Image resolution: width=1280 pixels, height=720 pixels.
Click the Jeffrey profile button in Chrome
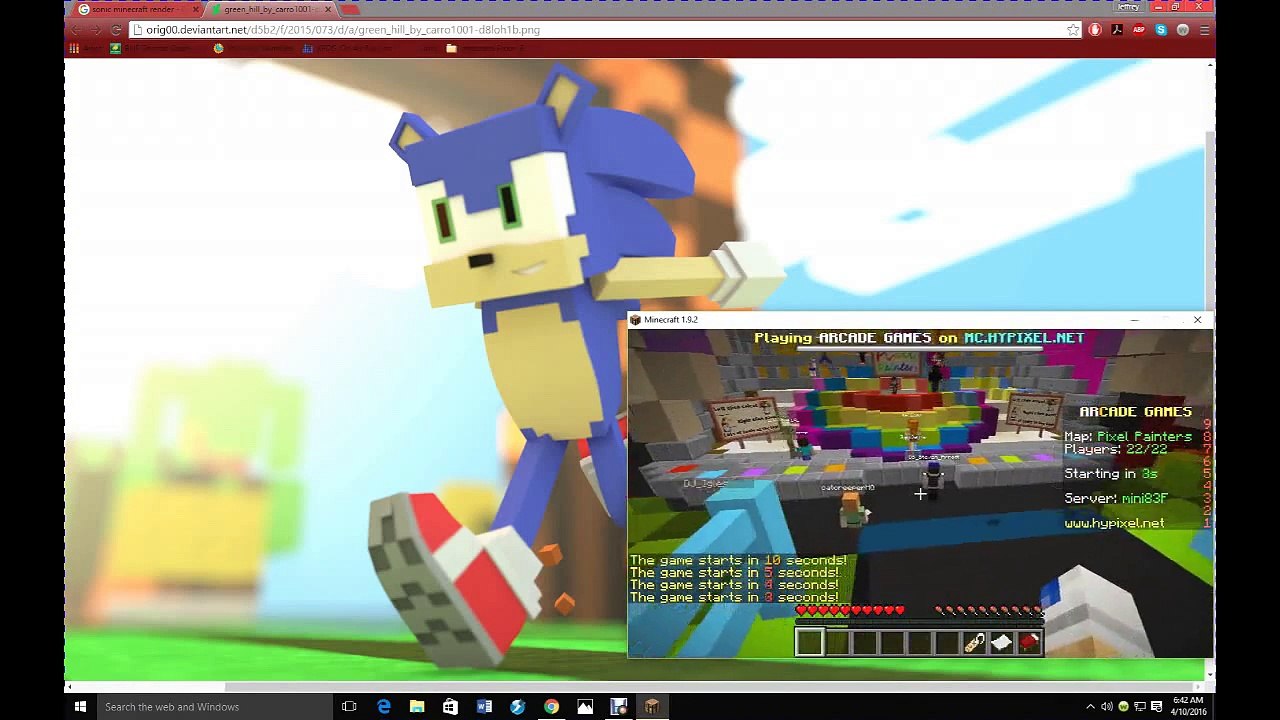click(x=1129, y=7)
